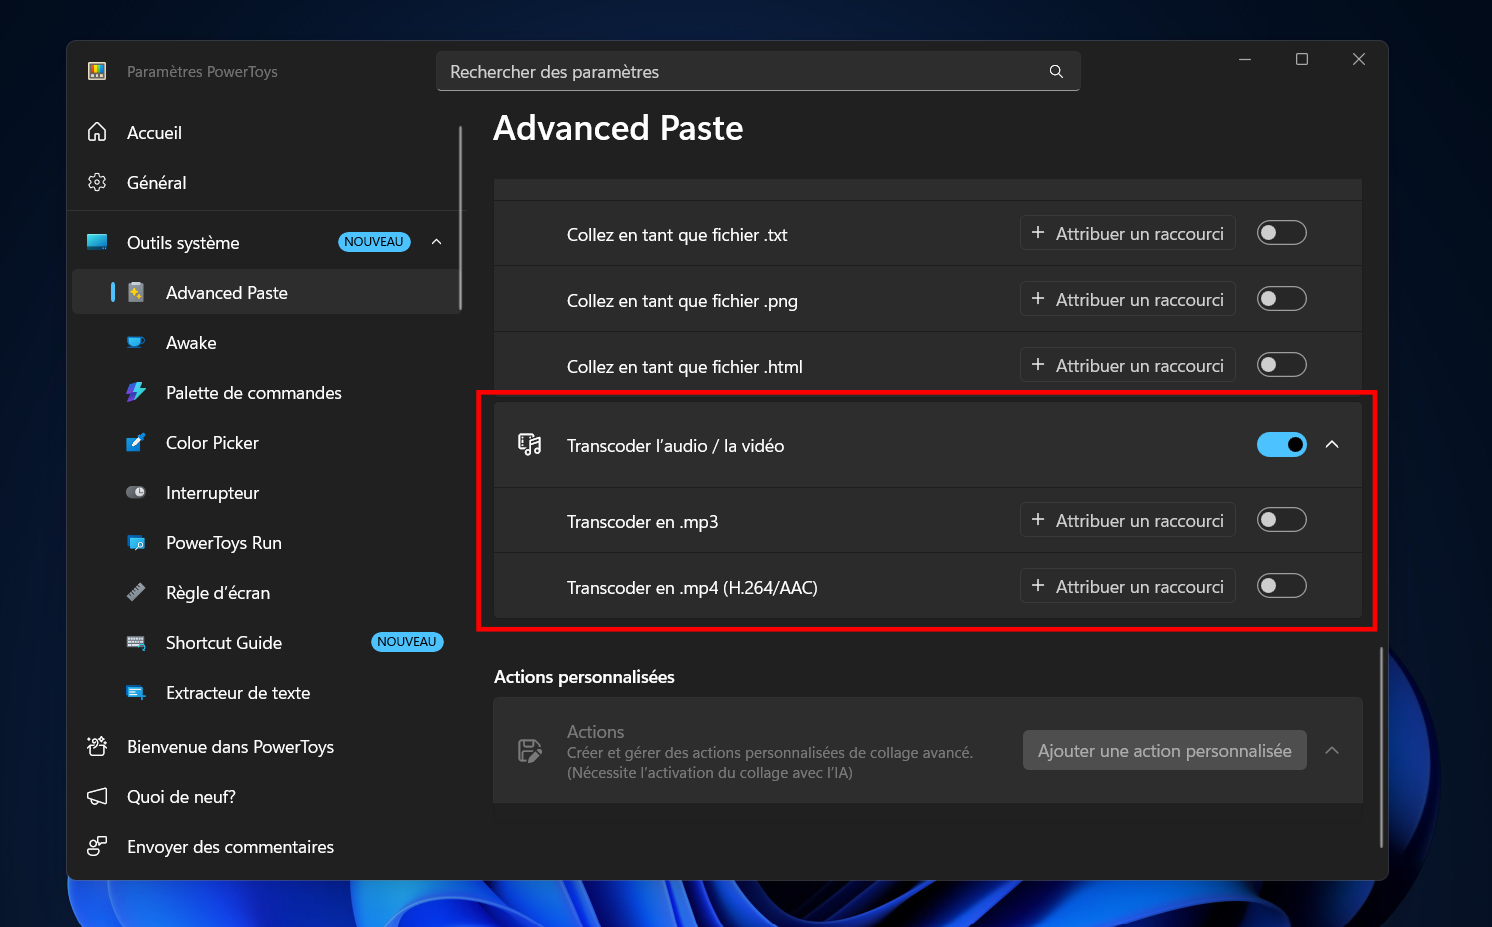Click the Actions personnalisées section heading

pos(584,677)
